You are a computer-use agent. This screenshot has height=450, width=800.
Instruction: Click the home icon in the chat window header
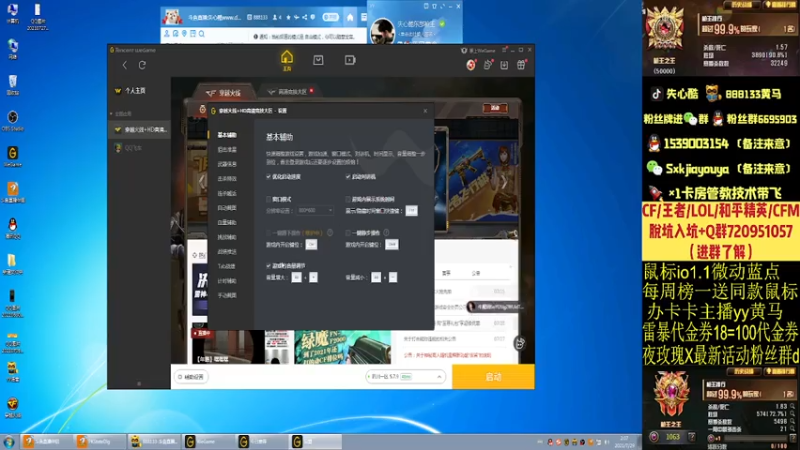pyautogui.click(x=350, y=17)
